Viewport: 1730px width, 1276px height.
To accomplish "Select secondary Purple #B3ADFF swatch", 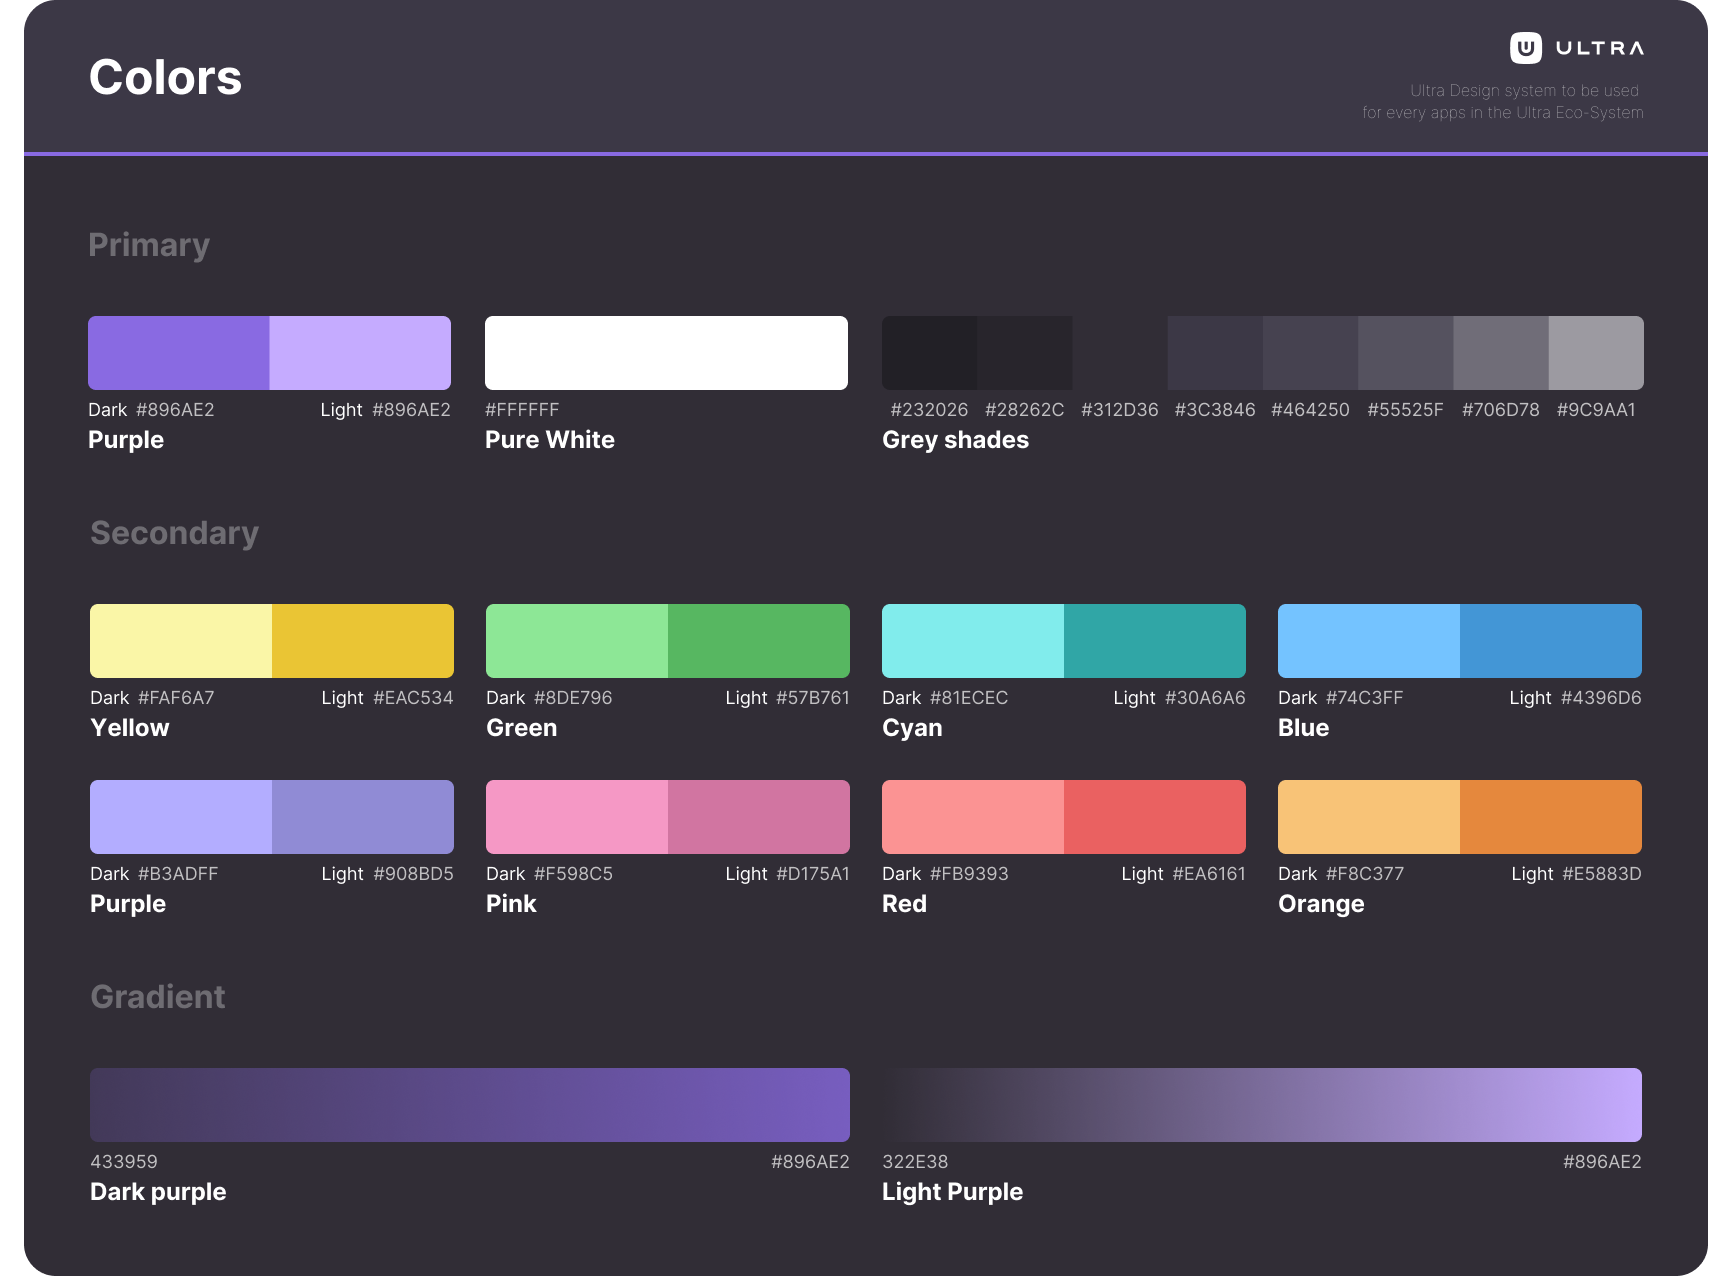I will [x=181, y=817].
